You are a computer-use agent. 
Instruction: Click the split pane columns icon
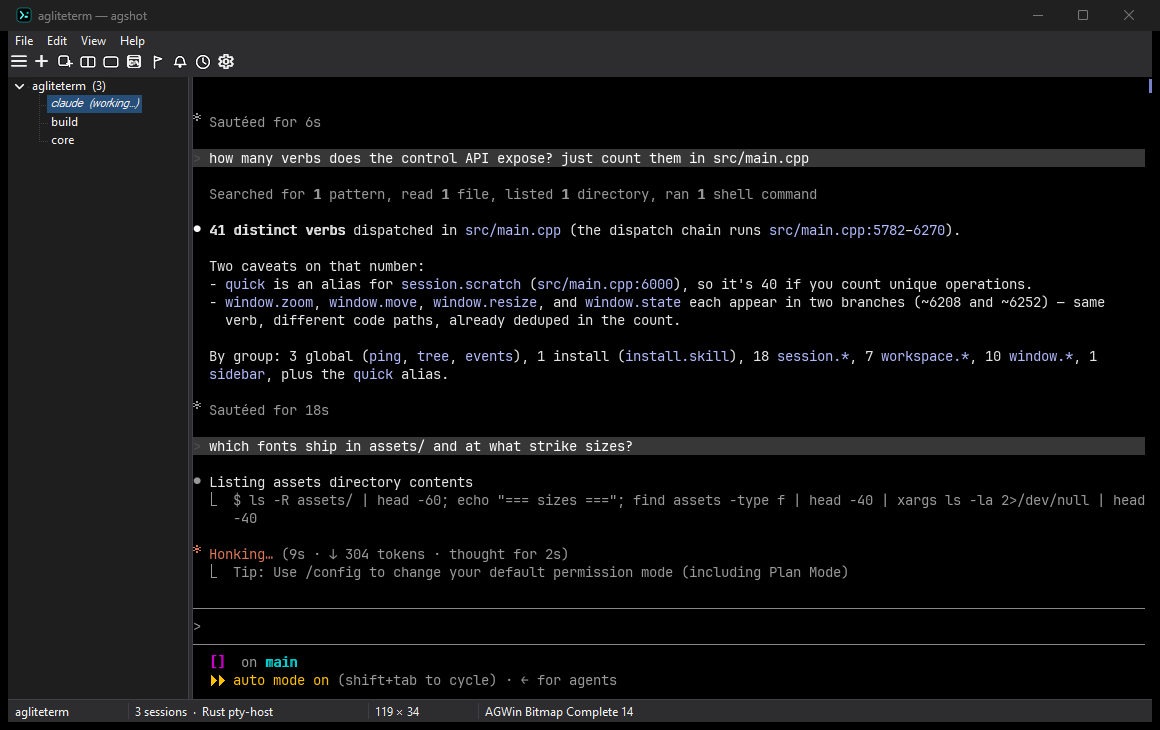(88, 61)
